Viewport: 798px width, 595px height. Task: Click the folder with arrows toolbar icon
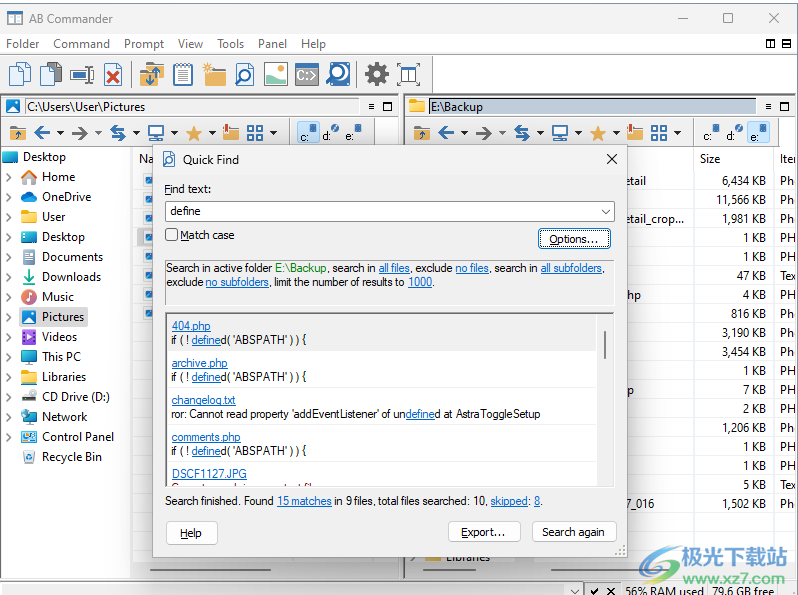click(151, 74)
